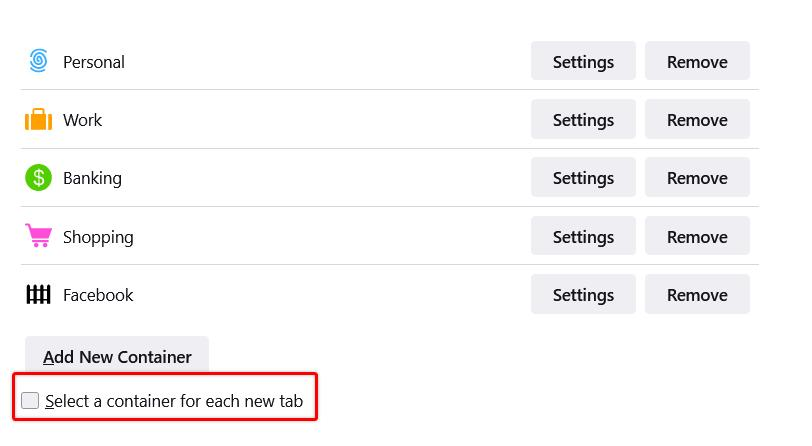Click the pink Shopping cart icon

point(38,236)
